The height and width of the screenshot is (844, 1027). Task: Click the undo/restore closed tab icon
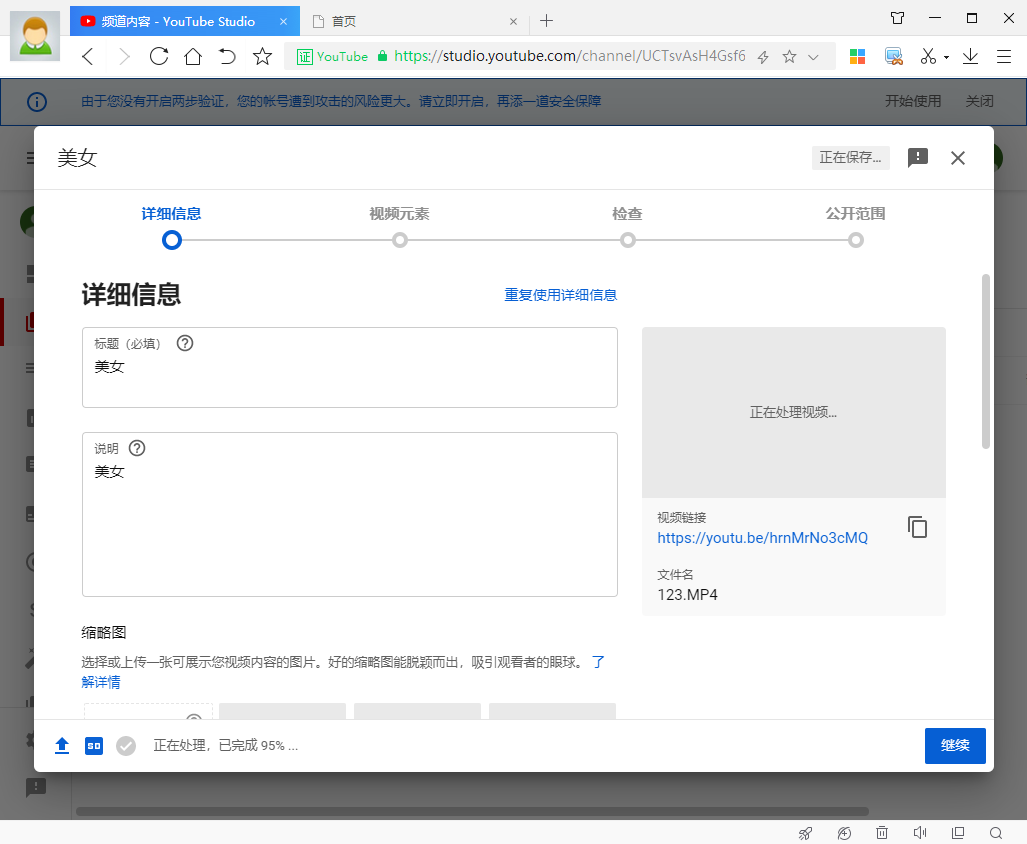click(x=227, y=56)
